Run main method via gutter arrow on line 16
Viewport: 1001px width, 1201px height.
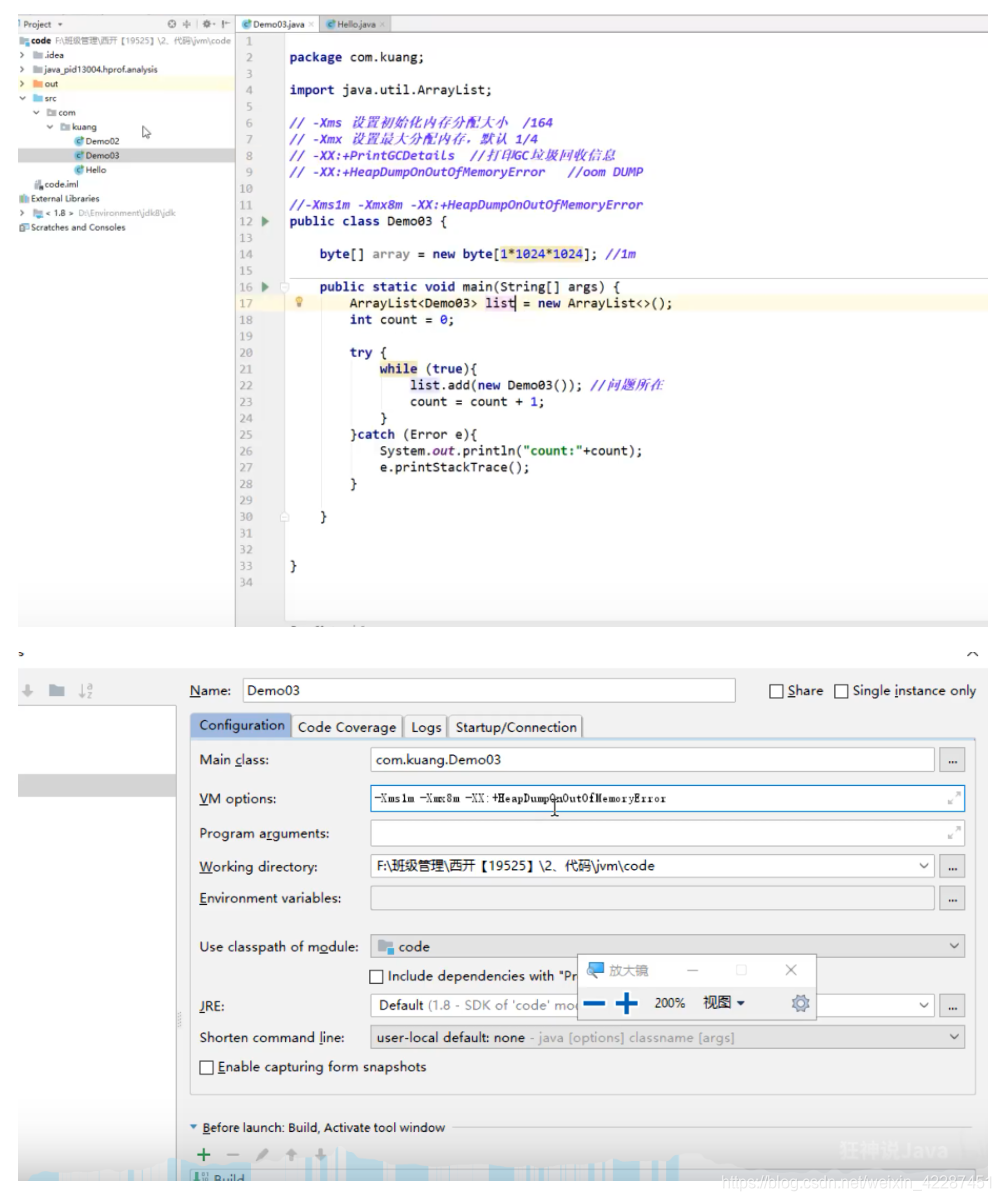click(266, 287)
